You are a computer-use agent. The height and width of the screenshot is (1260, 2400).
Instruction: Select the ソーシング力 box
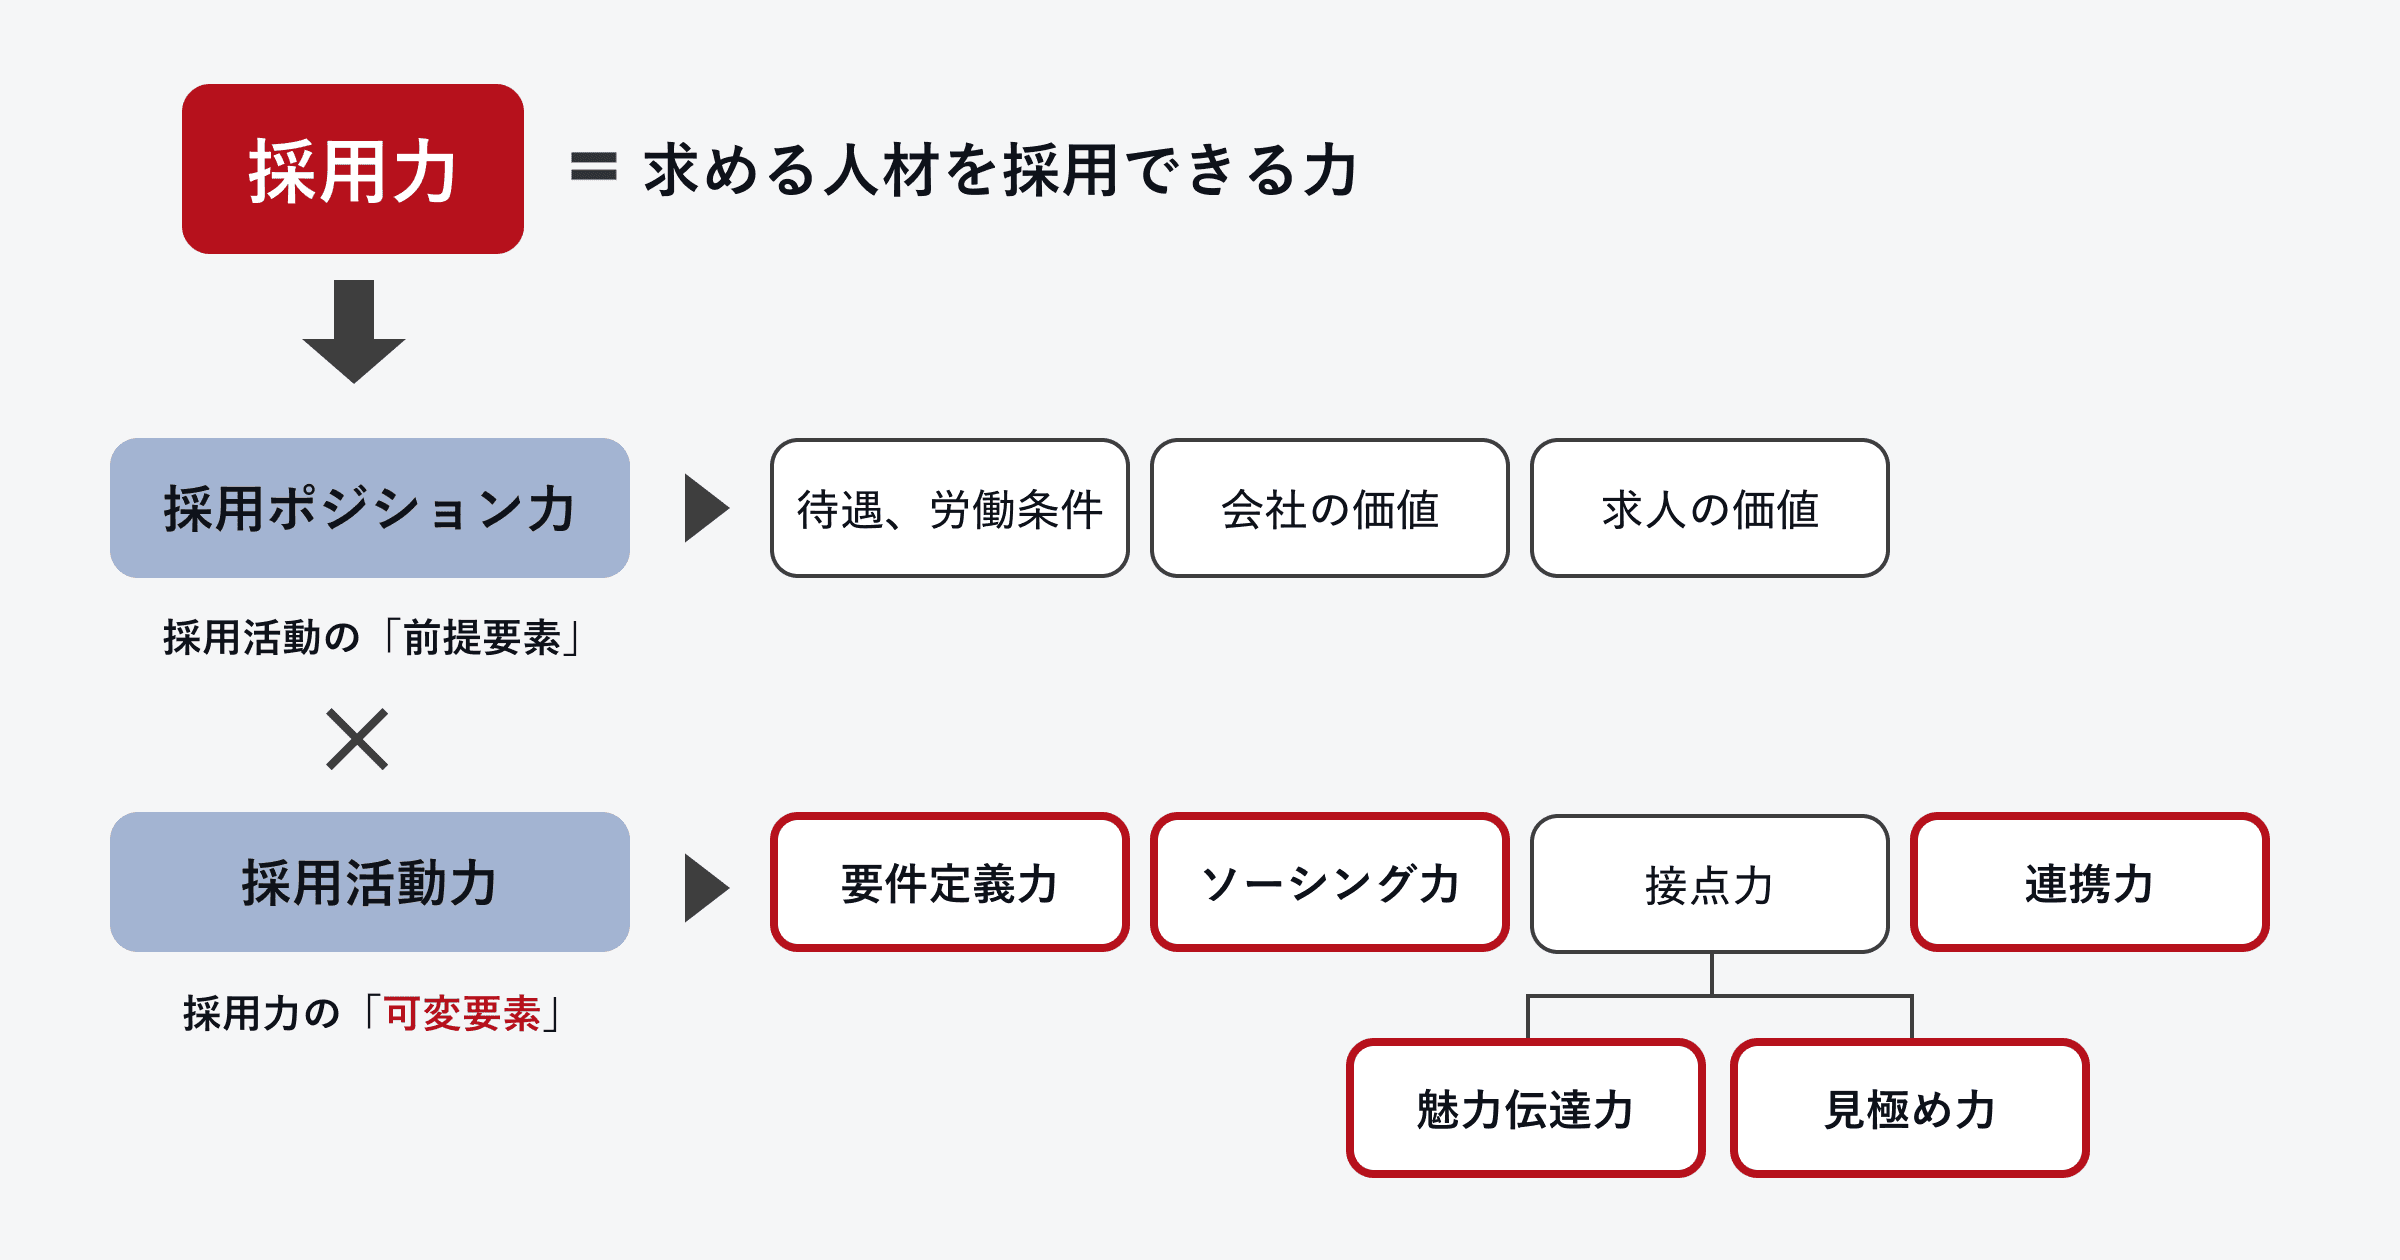point(1329,882)
